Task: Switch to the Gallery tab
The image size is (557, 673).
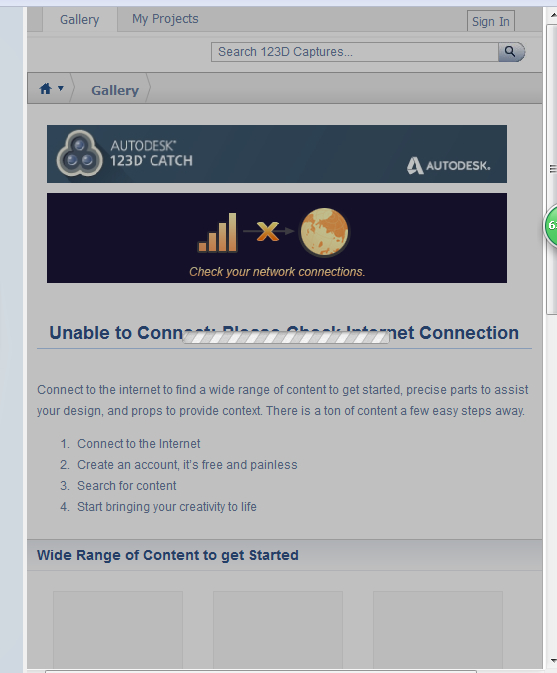Action: (x=80, y=20)
